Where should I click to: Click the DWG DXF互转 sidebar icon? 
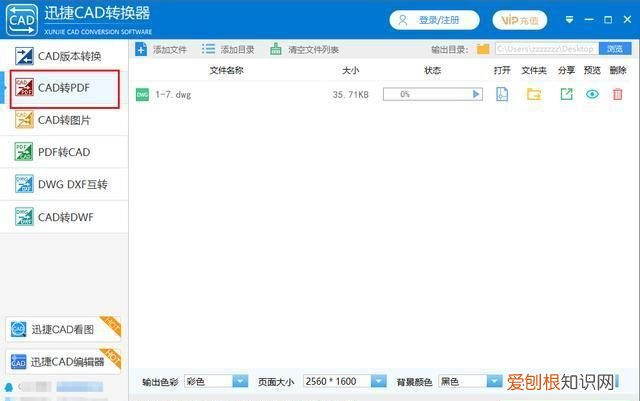[x=24, y=184]
